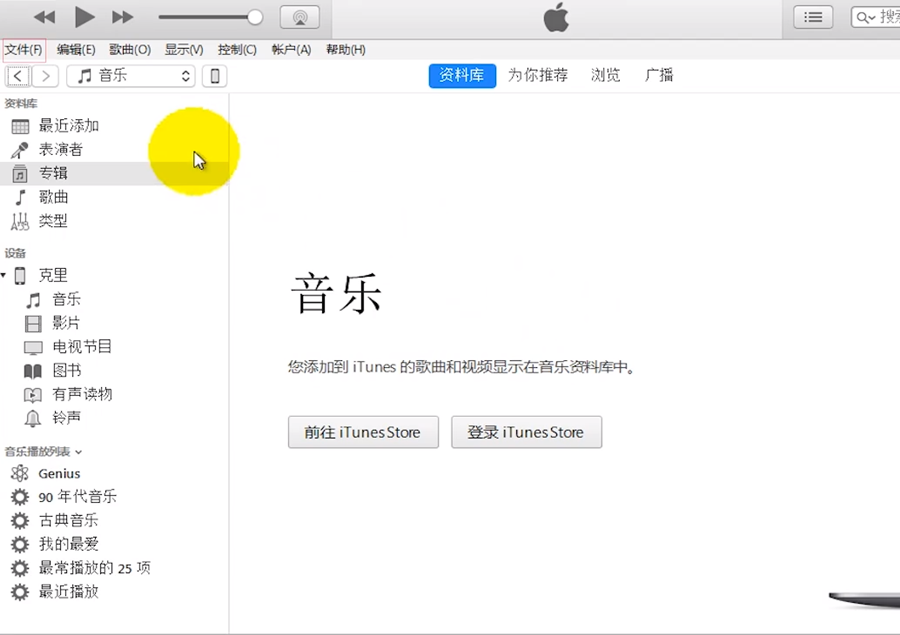The width and height of the screenshot is (900, 635).
Task: Click the 前往 iTunes Store button
Action: click(x=363, y=432)
